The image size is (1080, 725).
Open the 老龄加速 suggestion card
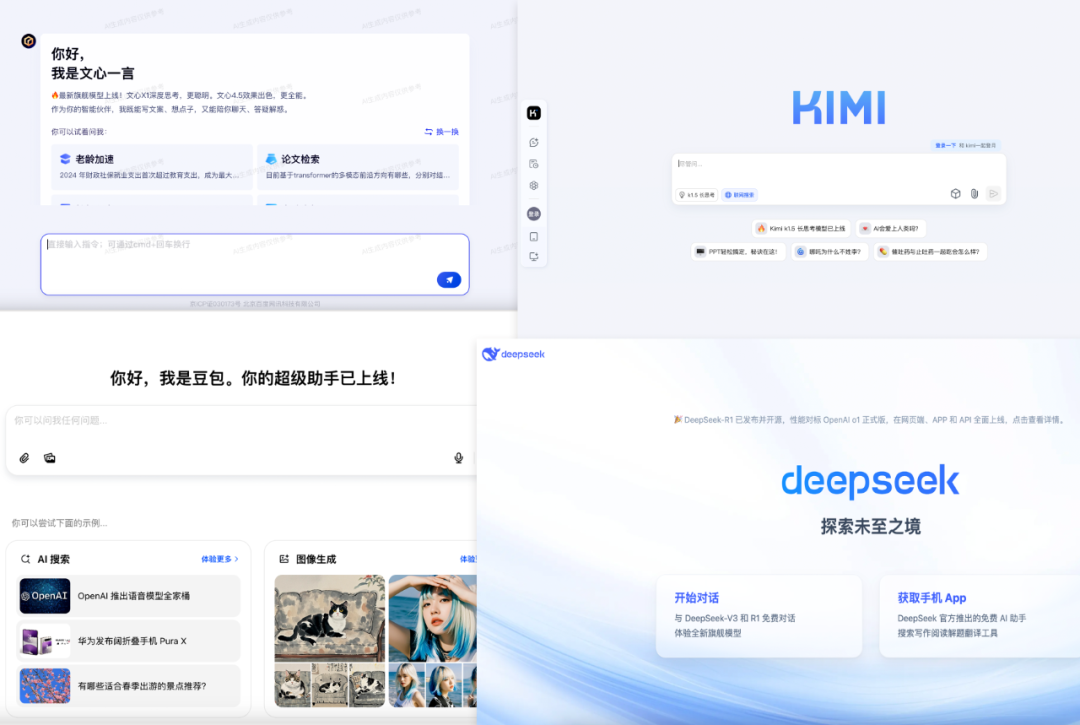pos(152,167)
